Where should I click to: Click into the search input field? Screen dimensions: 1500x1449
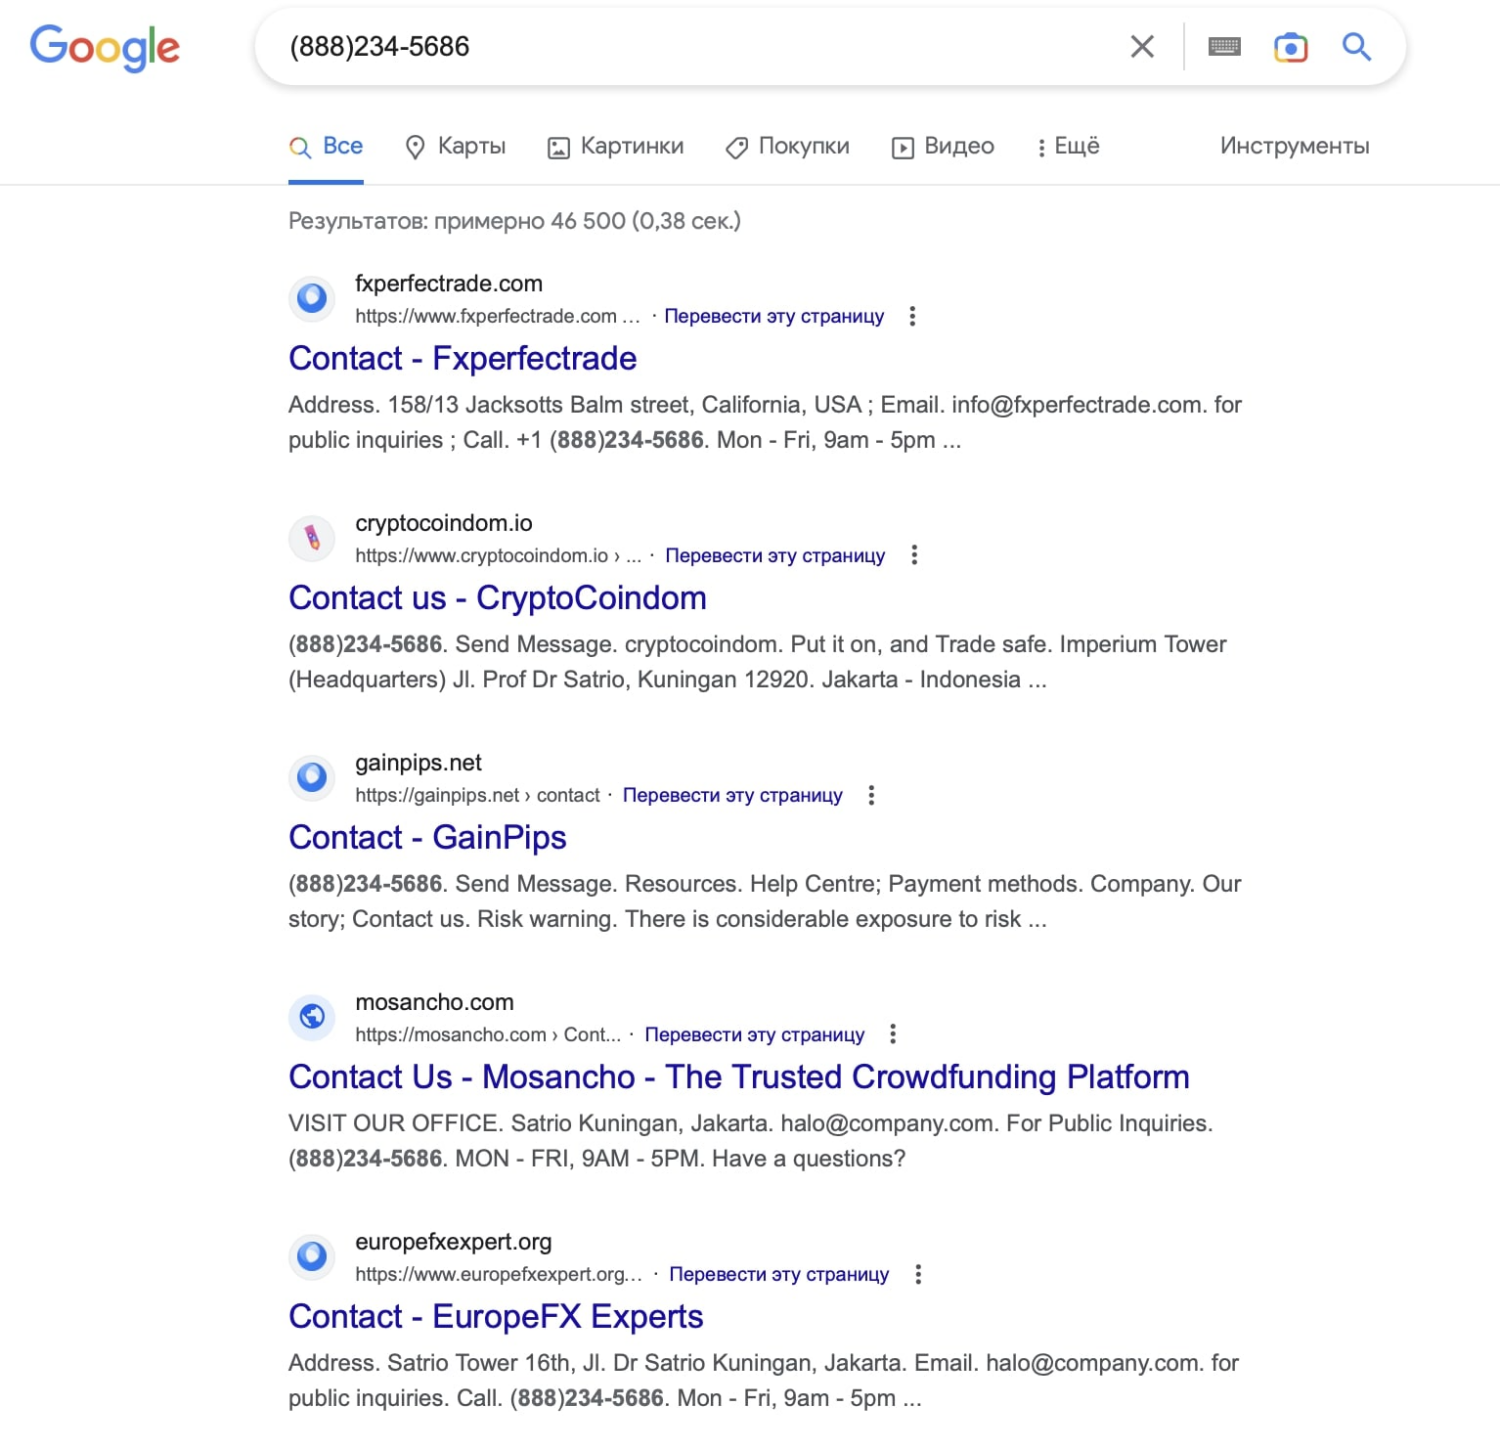[x=700, y=47]
